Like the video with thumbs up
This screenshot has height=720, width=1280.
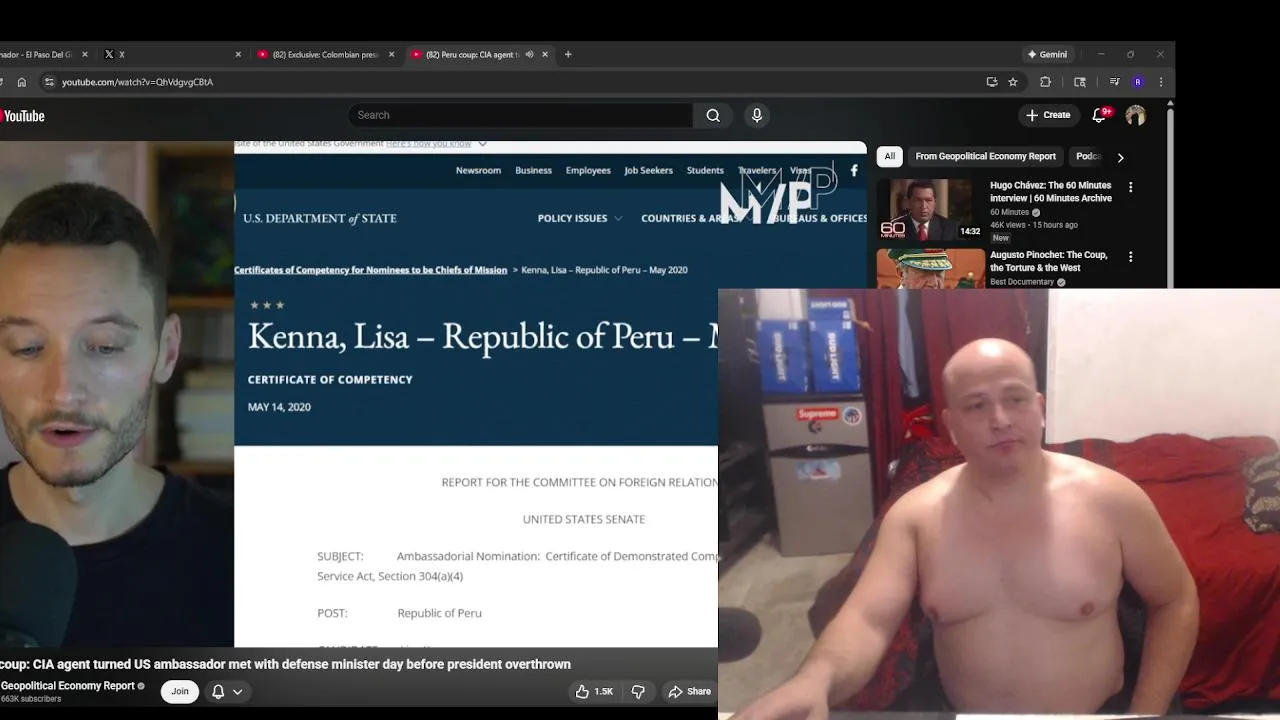595,691
